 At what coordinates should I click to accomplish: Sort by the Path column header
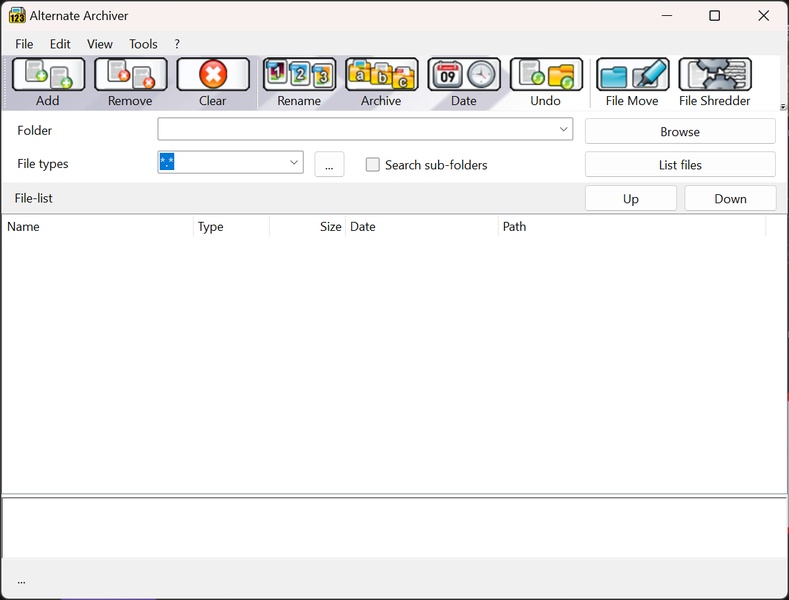pyautogui.click(x=632, y=227)
